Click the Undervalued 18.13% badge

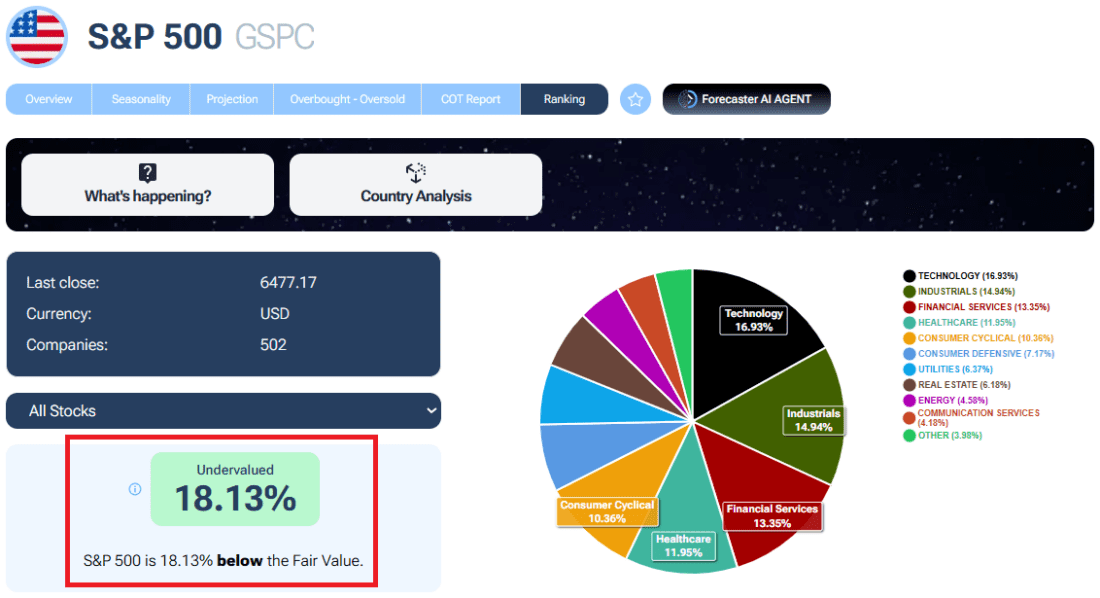click(x=235, y=489)
